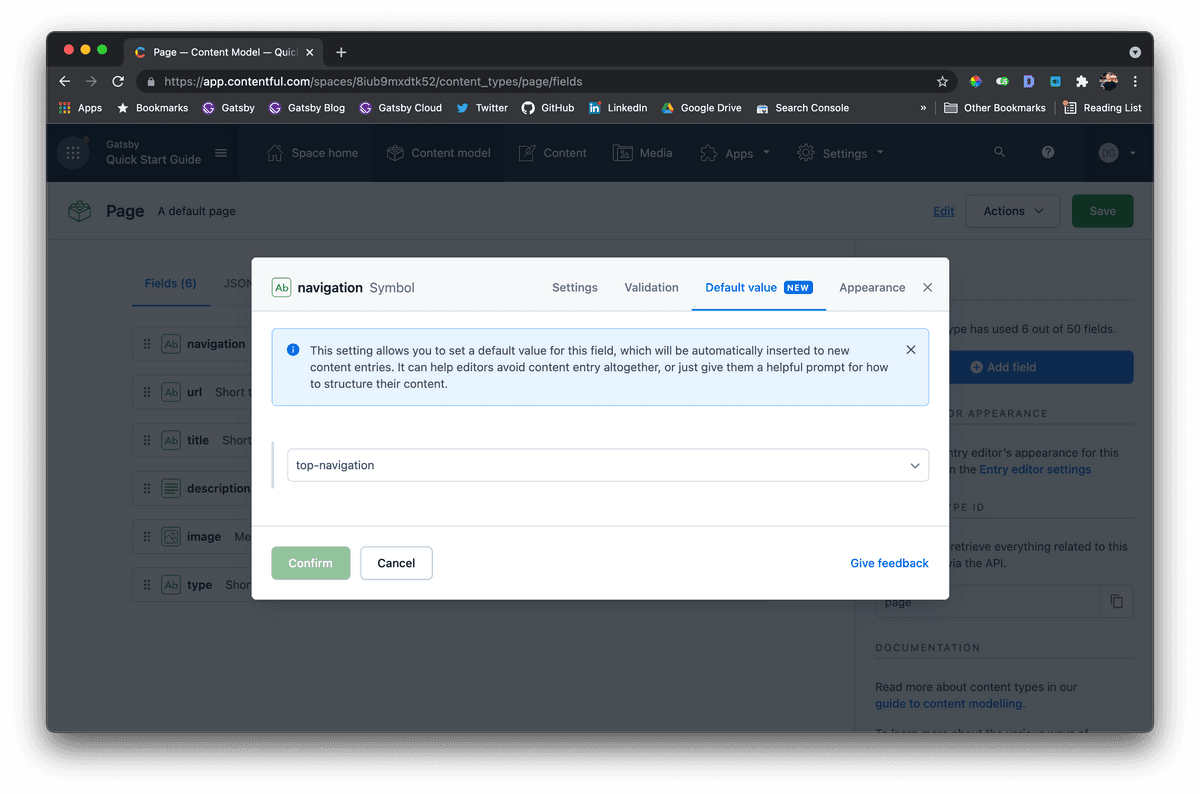Open the help question mark icon
Viewport: 1200px width, 794px height.
1047,152
